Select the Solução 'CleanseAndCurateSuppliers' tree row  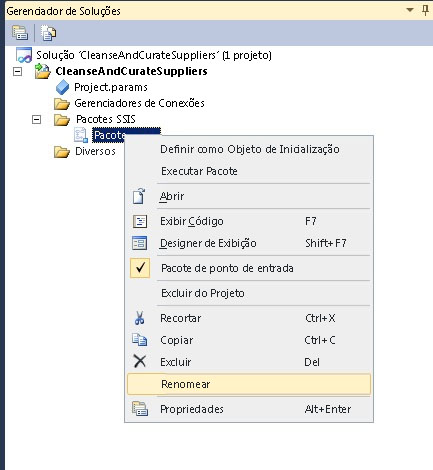pos(154,55)
